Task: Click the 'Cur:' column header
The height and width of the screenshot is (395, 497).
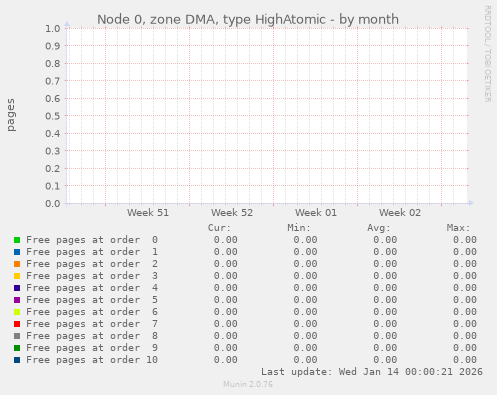Action: 219,228
